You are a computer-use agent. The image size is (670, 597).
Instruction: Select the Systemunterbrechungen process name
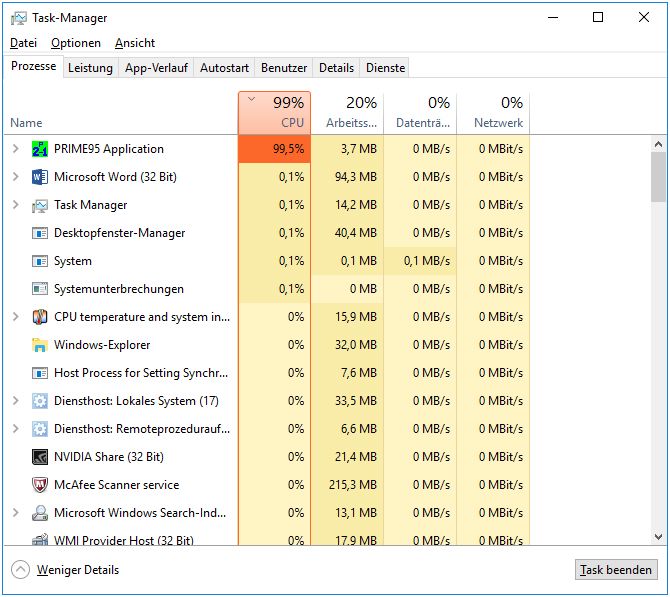(119, 289)
